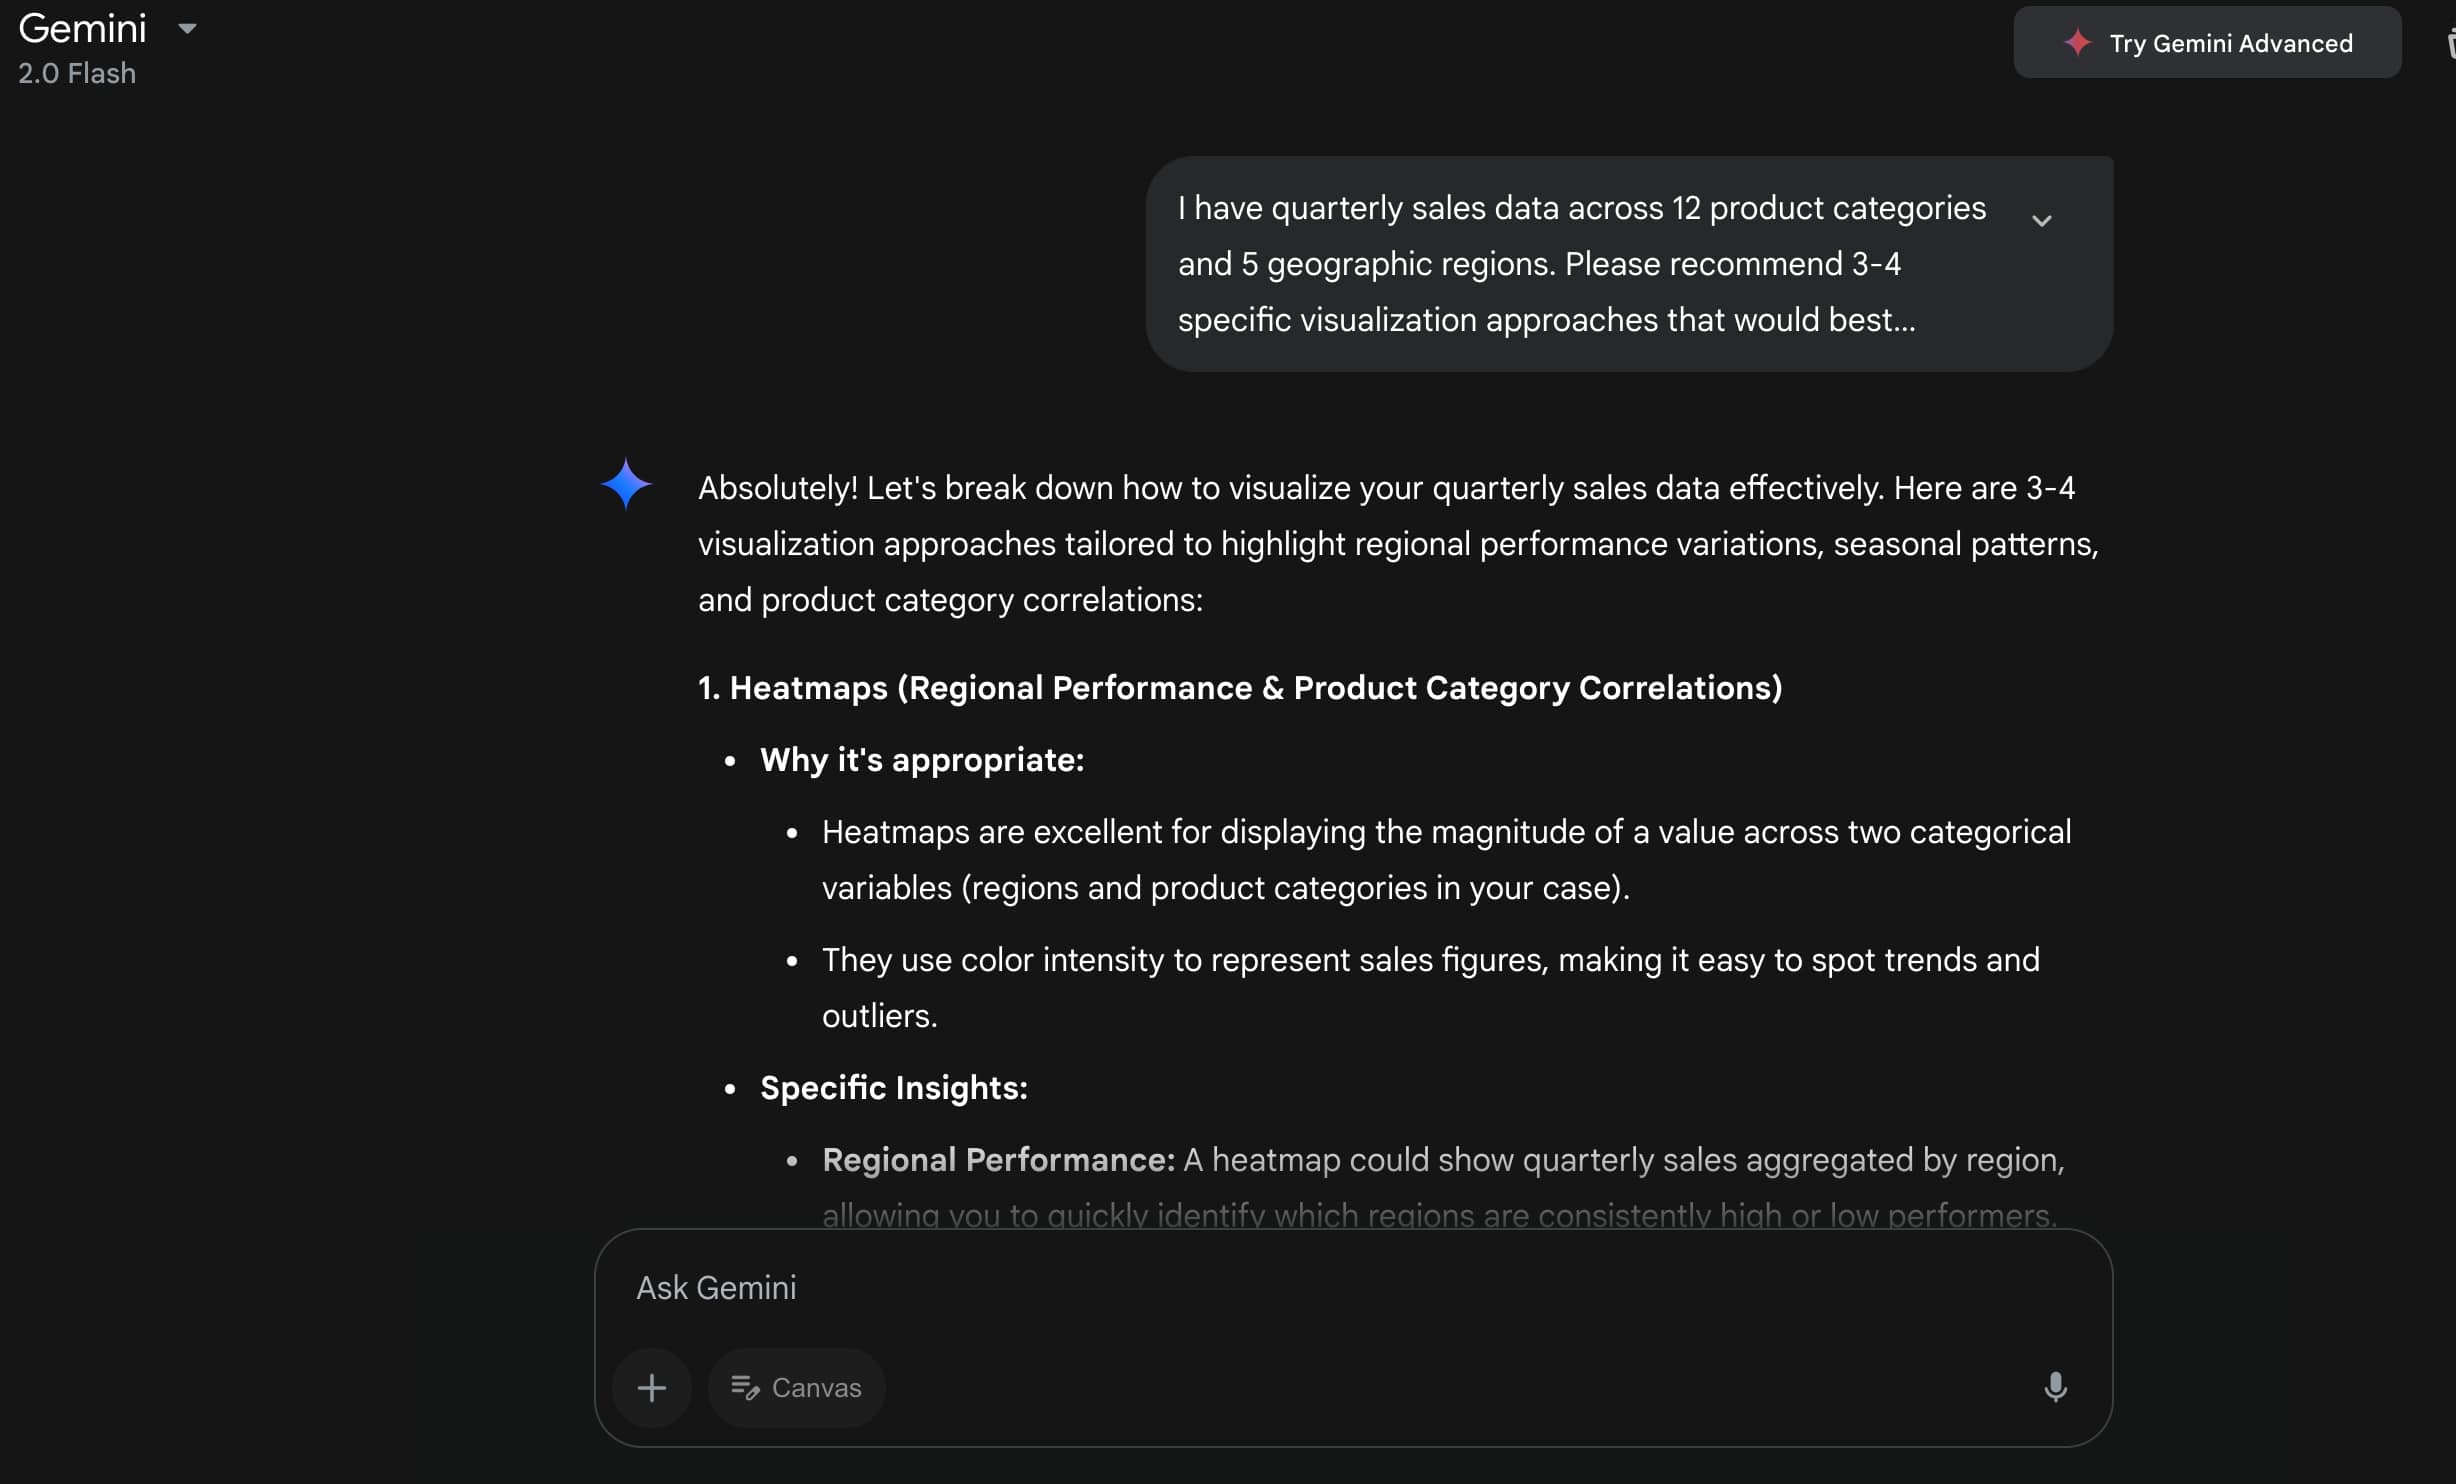
Task: Click the plus icon to attach a file
Action: (651, 1387)
